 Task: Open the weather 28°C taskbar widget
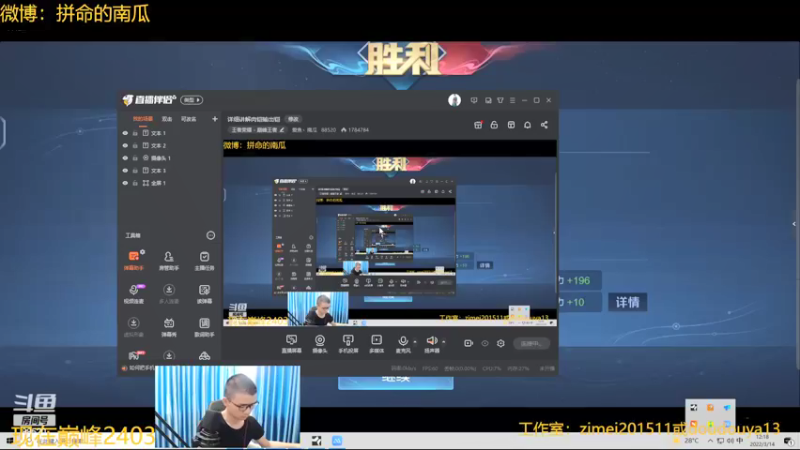point(686,441)
